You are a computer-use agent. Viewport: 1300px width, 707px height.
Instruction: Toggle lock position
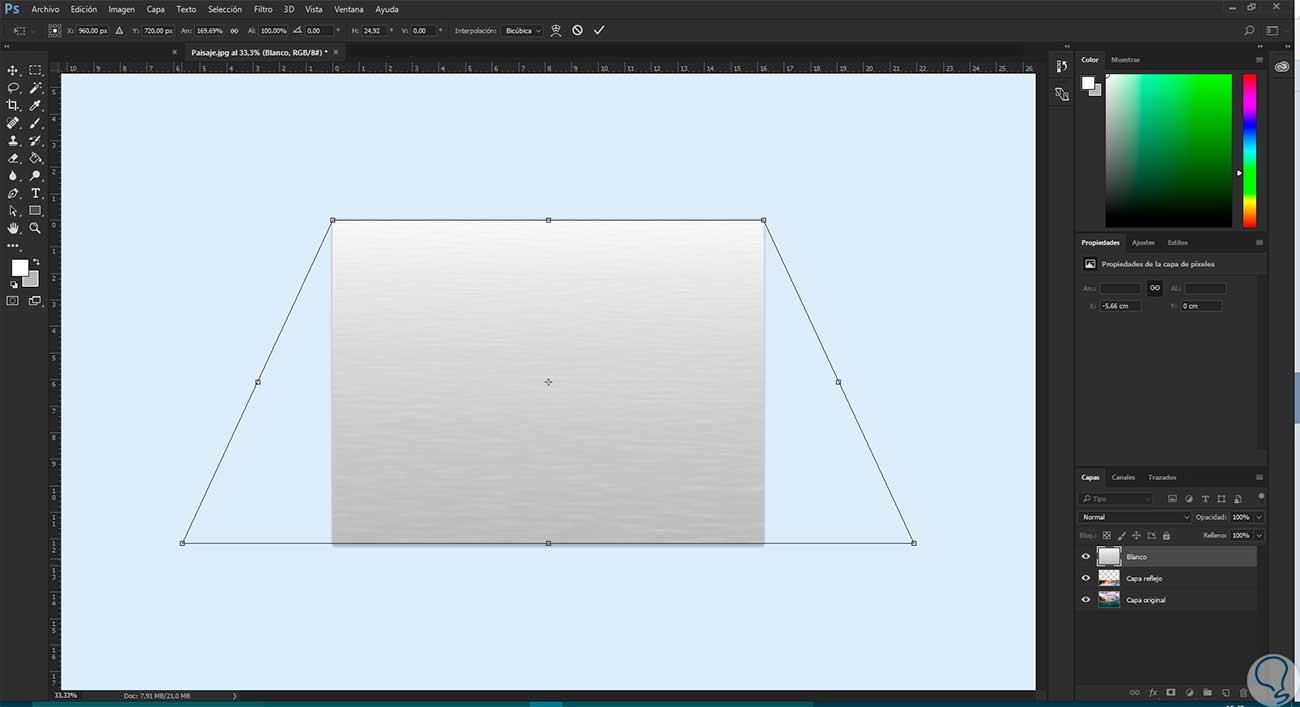point(1136,535)
